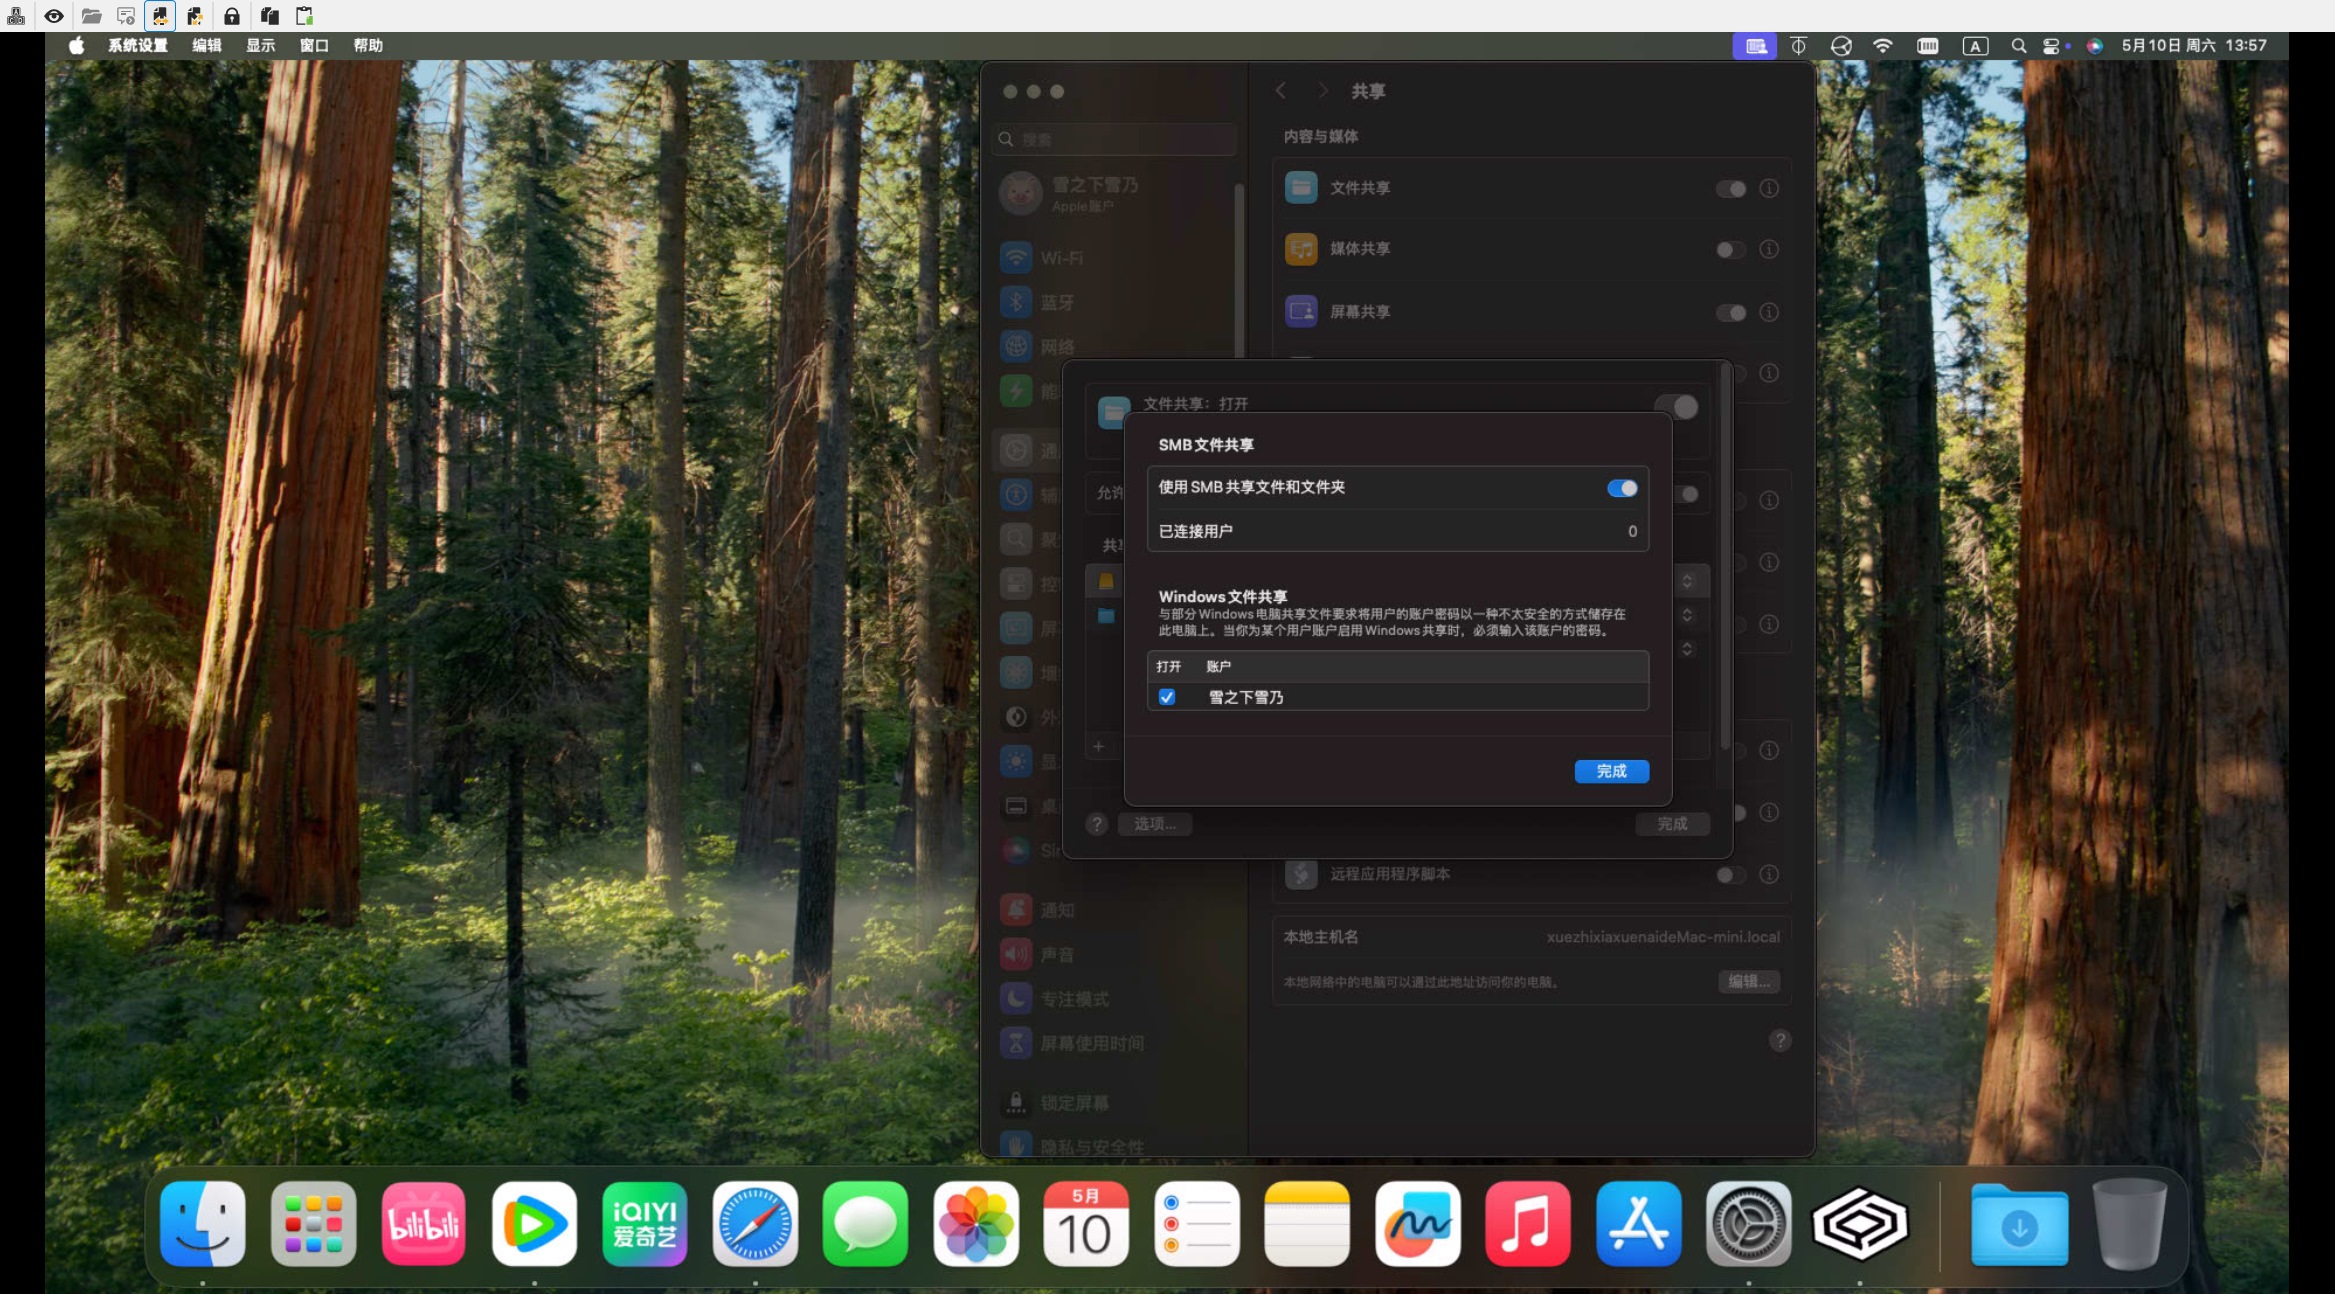2335x1294 pixels.
Task: Open Calendar from the Dock
Action: click(x=1086, y=1224)
